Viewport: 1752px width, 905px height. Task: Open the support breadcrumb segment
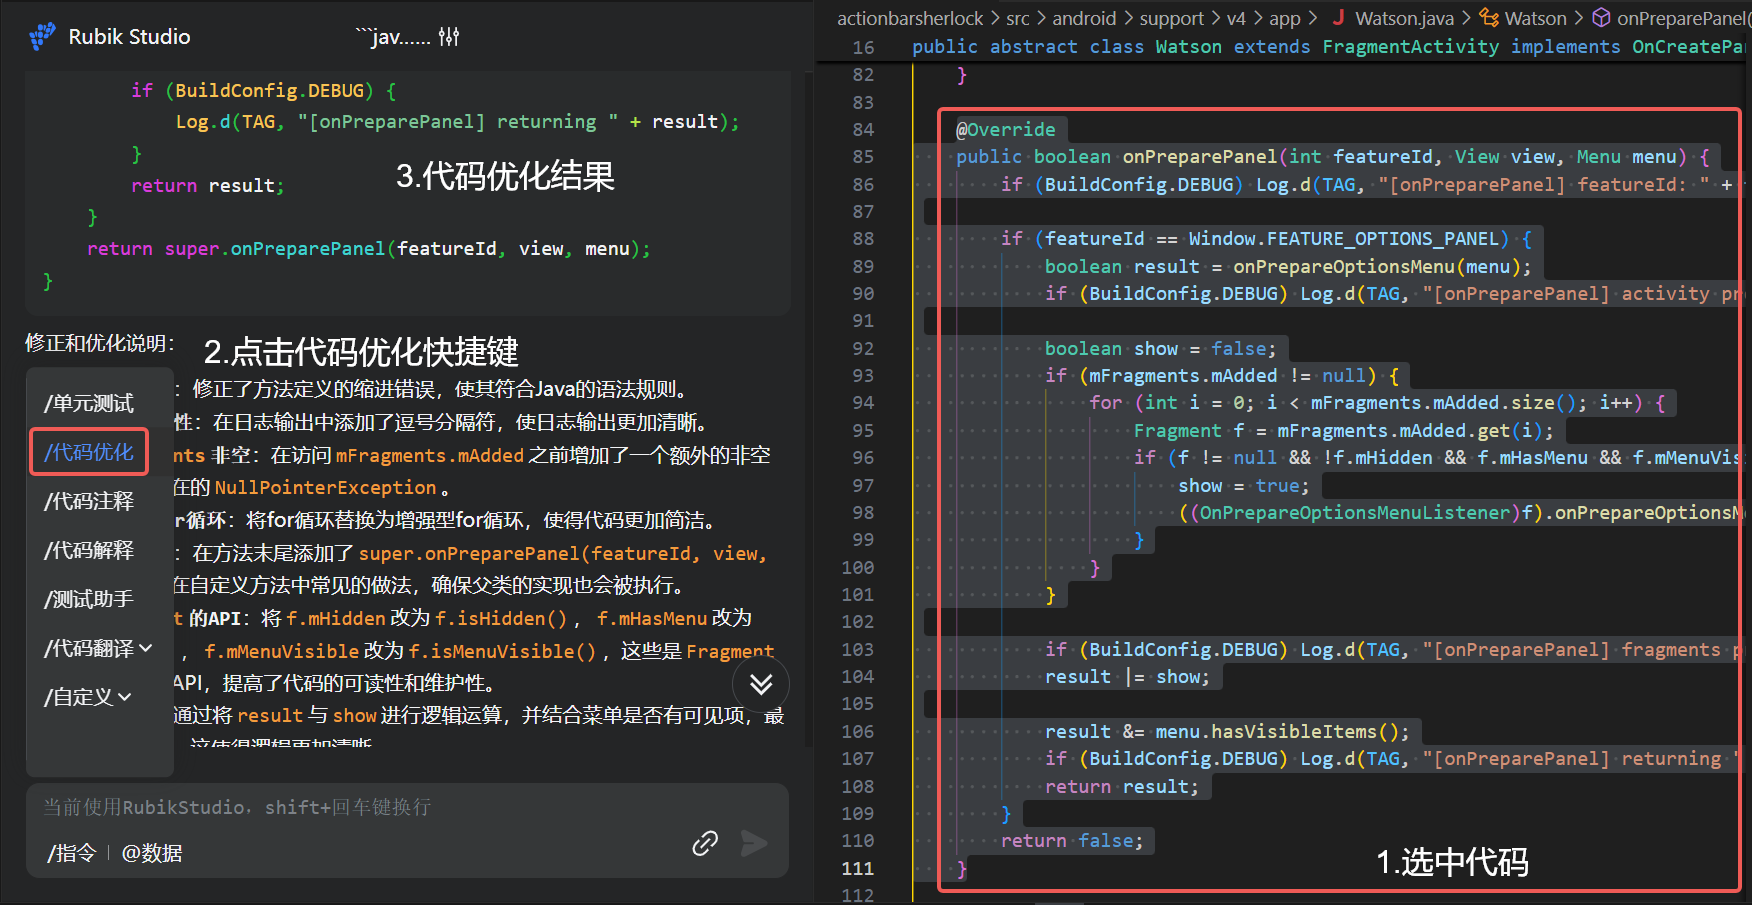pos(1172,18)
